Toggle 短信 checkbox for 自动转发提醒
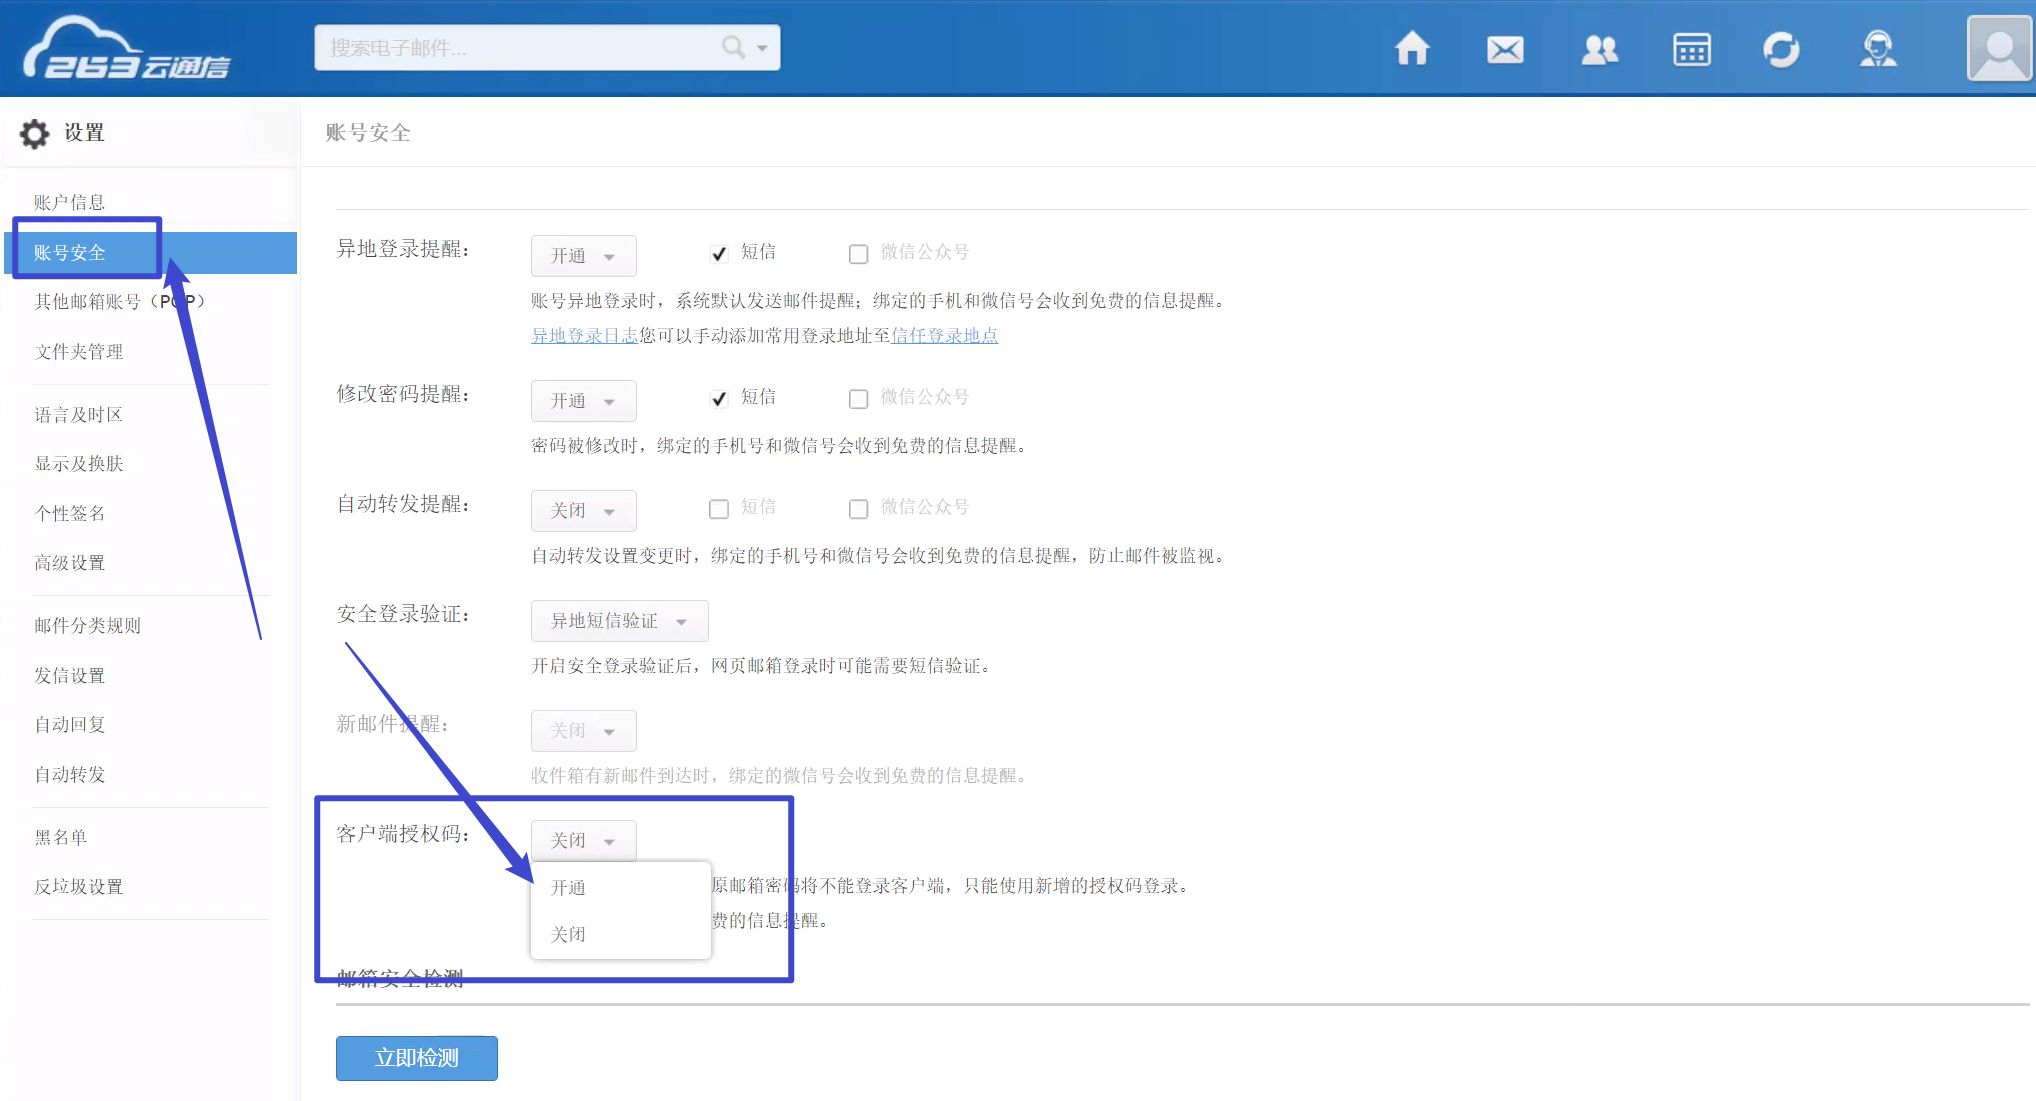 (x=719, y=509)
